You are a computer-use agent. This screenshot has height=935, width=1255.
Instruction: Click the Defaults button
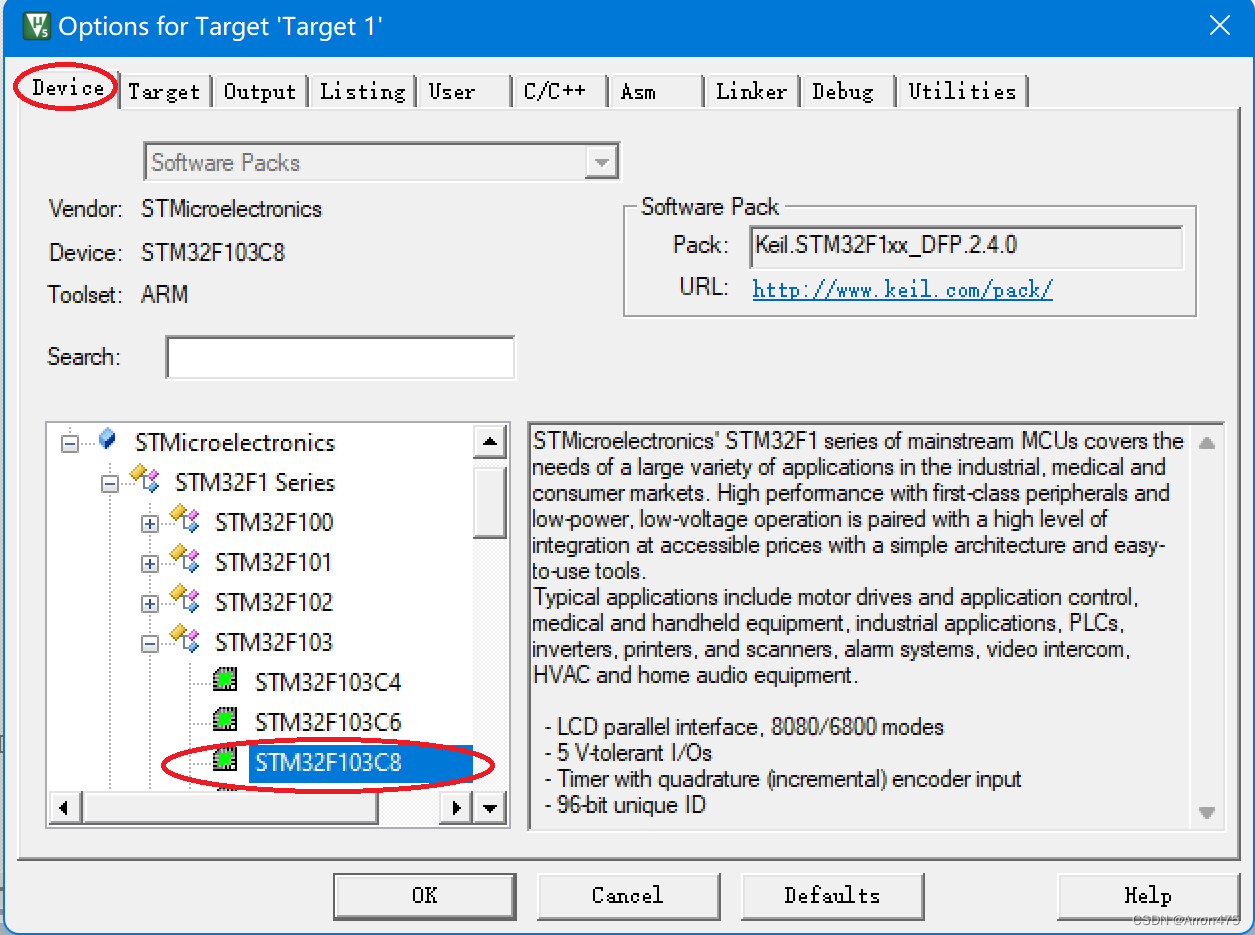832,895
